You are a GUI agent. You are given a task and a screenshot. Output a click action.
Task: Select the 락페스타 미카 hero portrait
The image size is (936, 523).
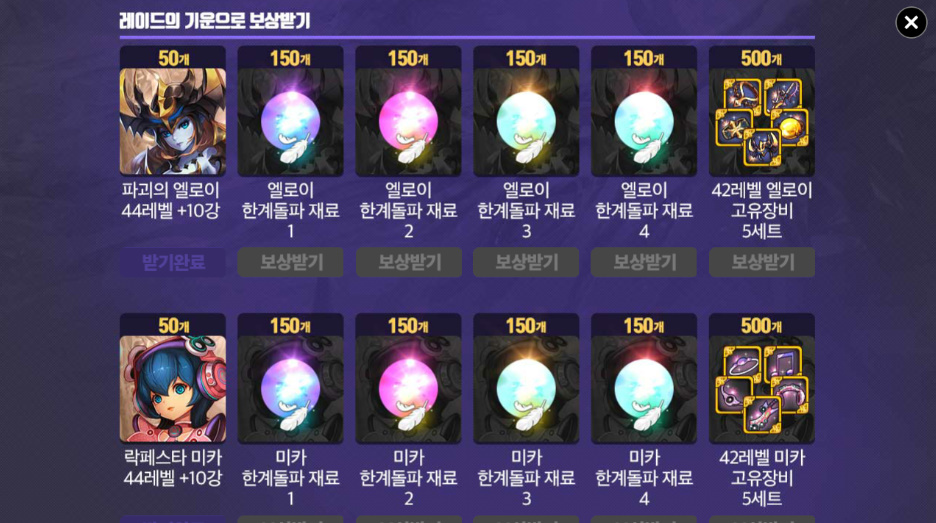(x=173, y=389)
